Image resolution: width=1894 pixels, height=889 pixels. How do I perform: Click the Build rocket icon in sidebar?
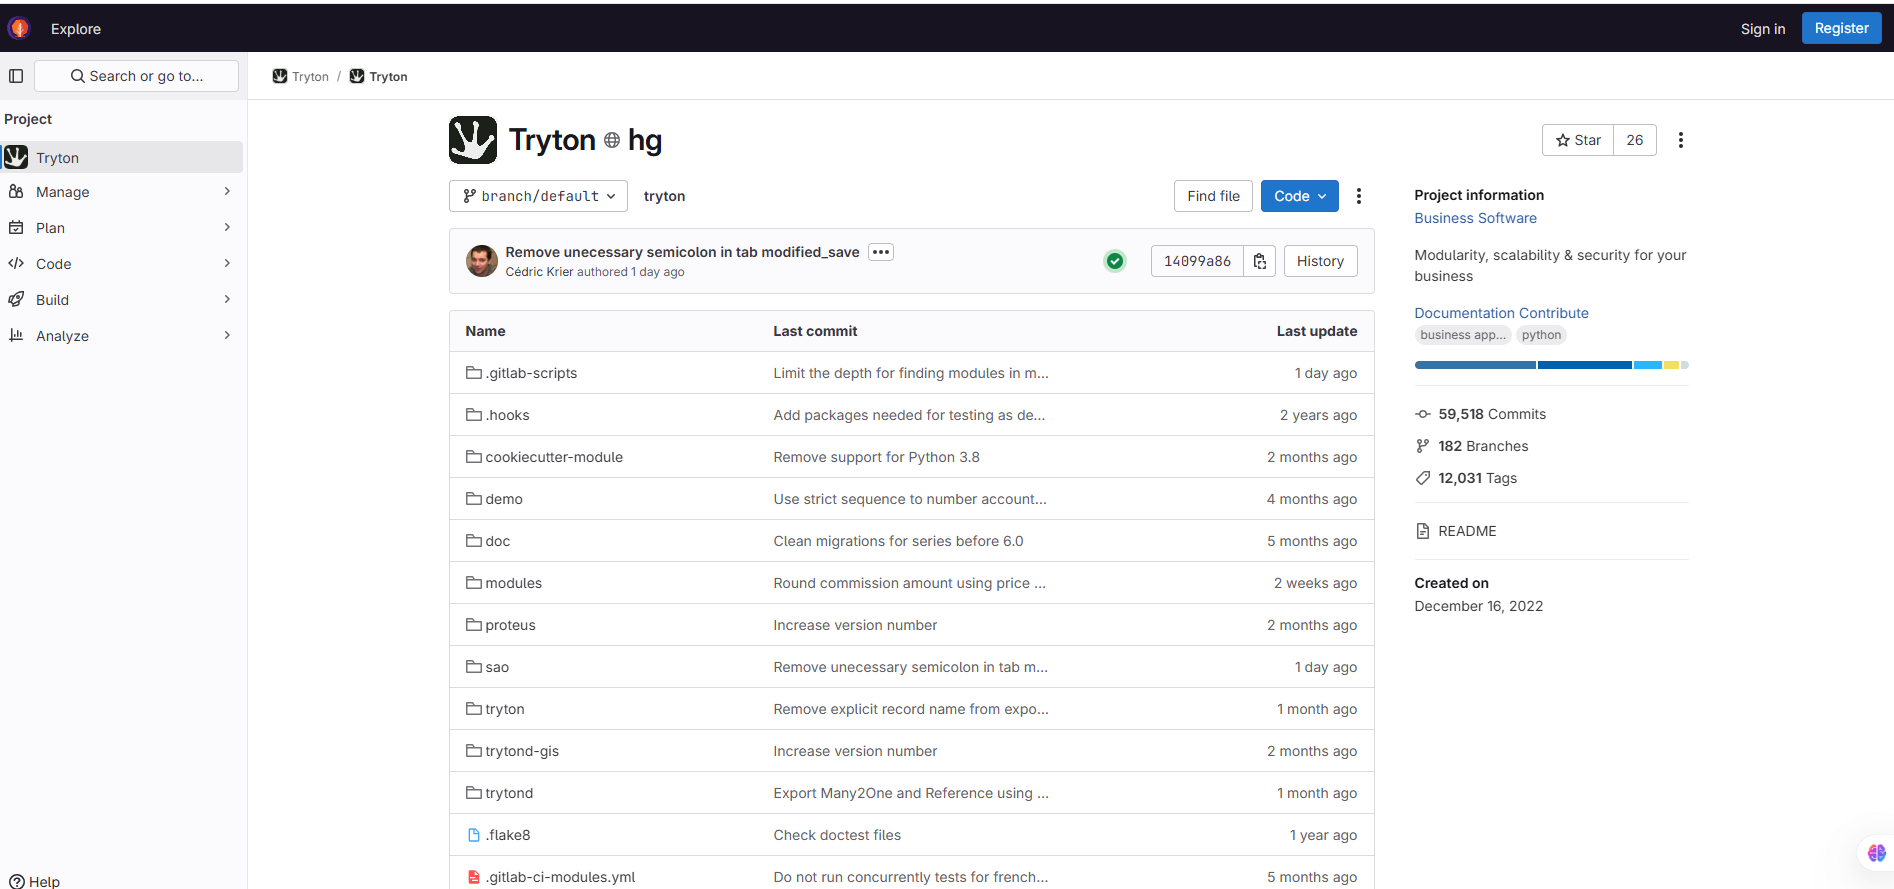(x=16, y=299)
